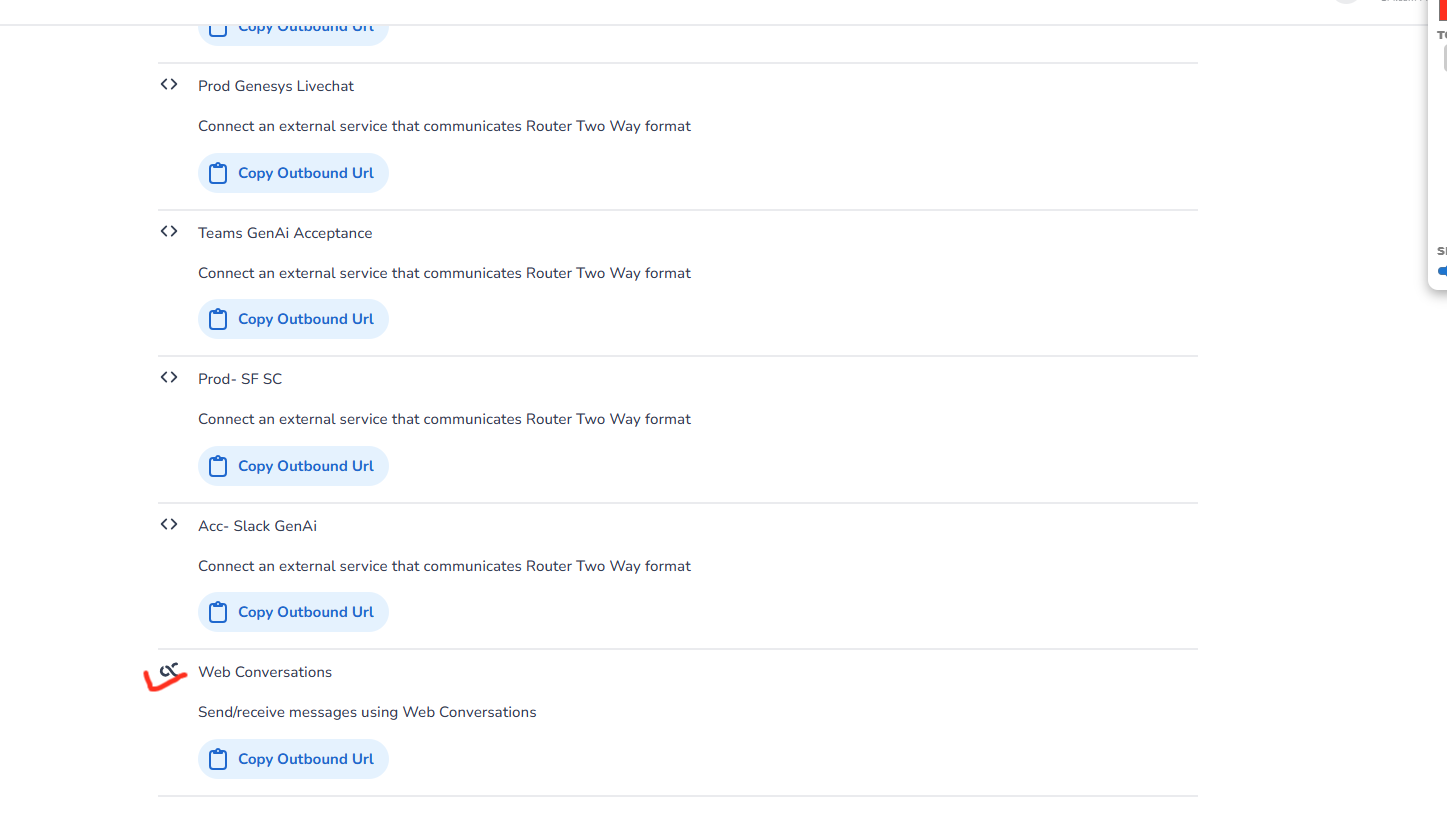1447x827 pixels.
Task: Select the "Teams GenAi Acceptance" integration name
Action: pos(285,233)
